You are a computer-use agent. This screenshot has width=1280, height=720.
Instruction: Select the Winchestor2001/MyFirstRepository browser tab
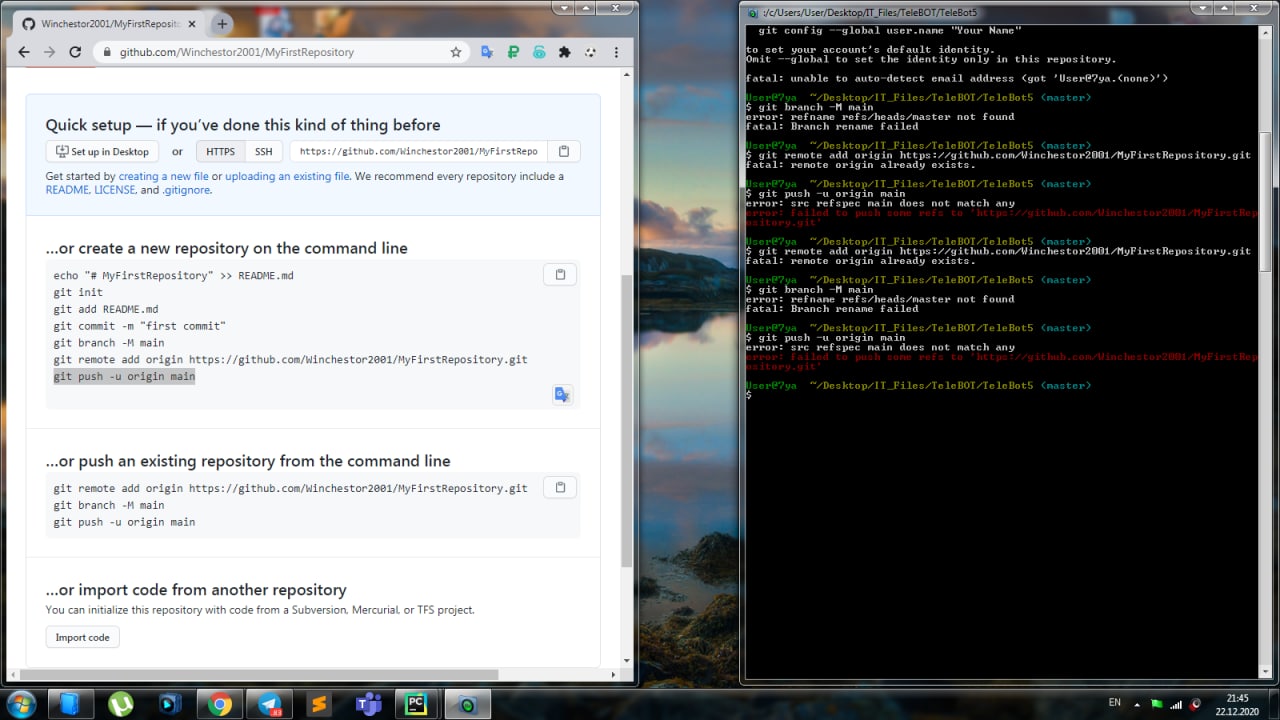(x=109, y=24)
